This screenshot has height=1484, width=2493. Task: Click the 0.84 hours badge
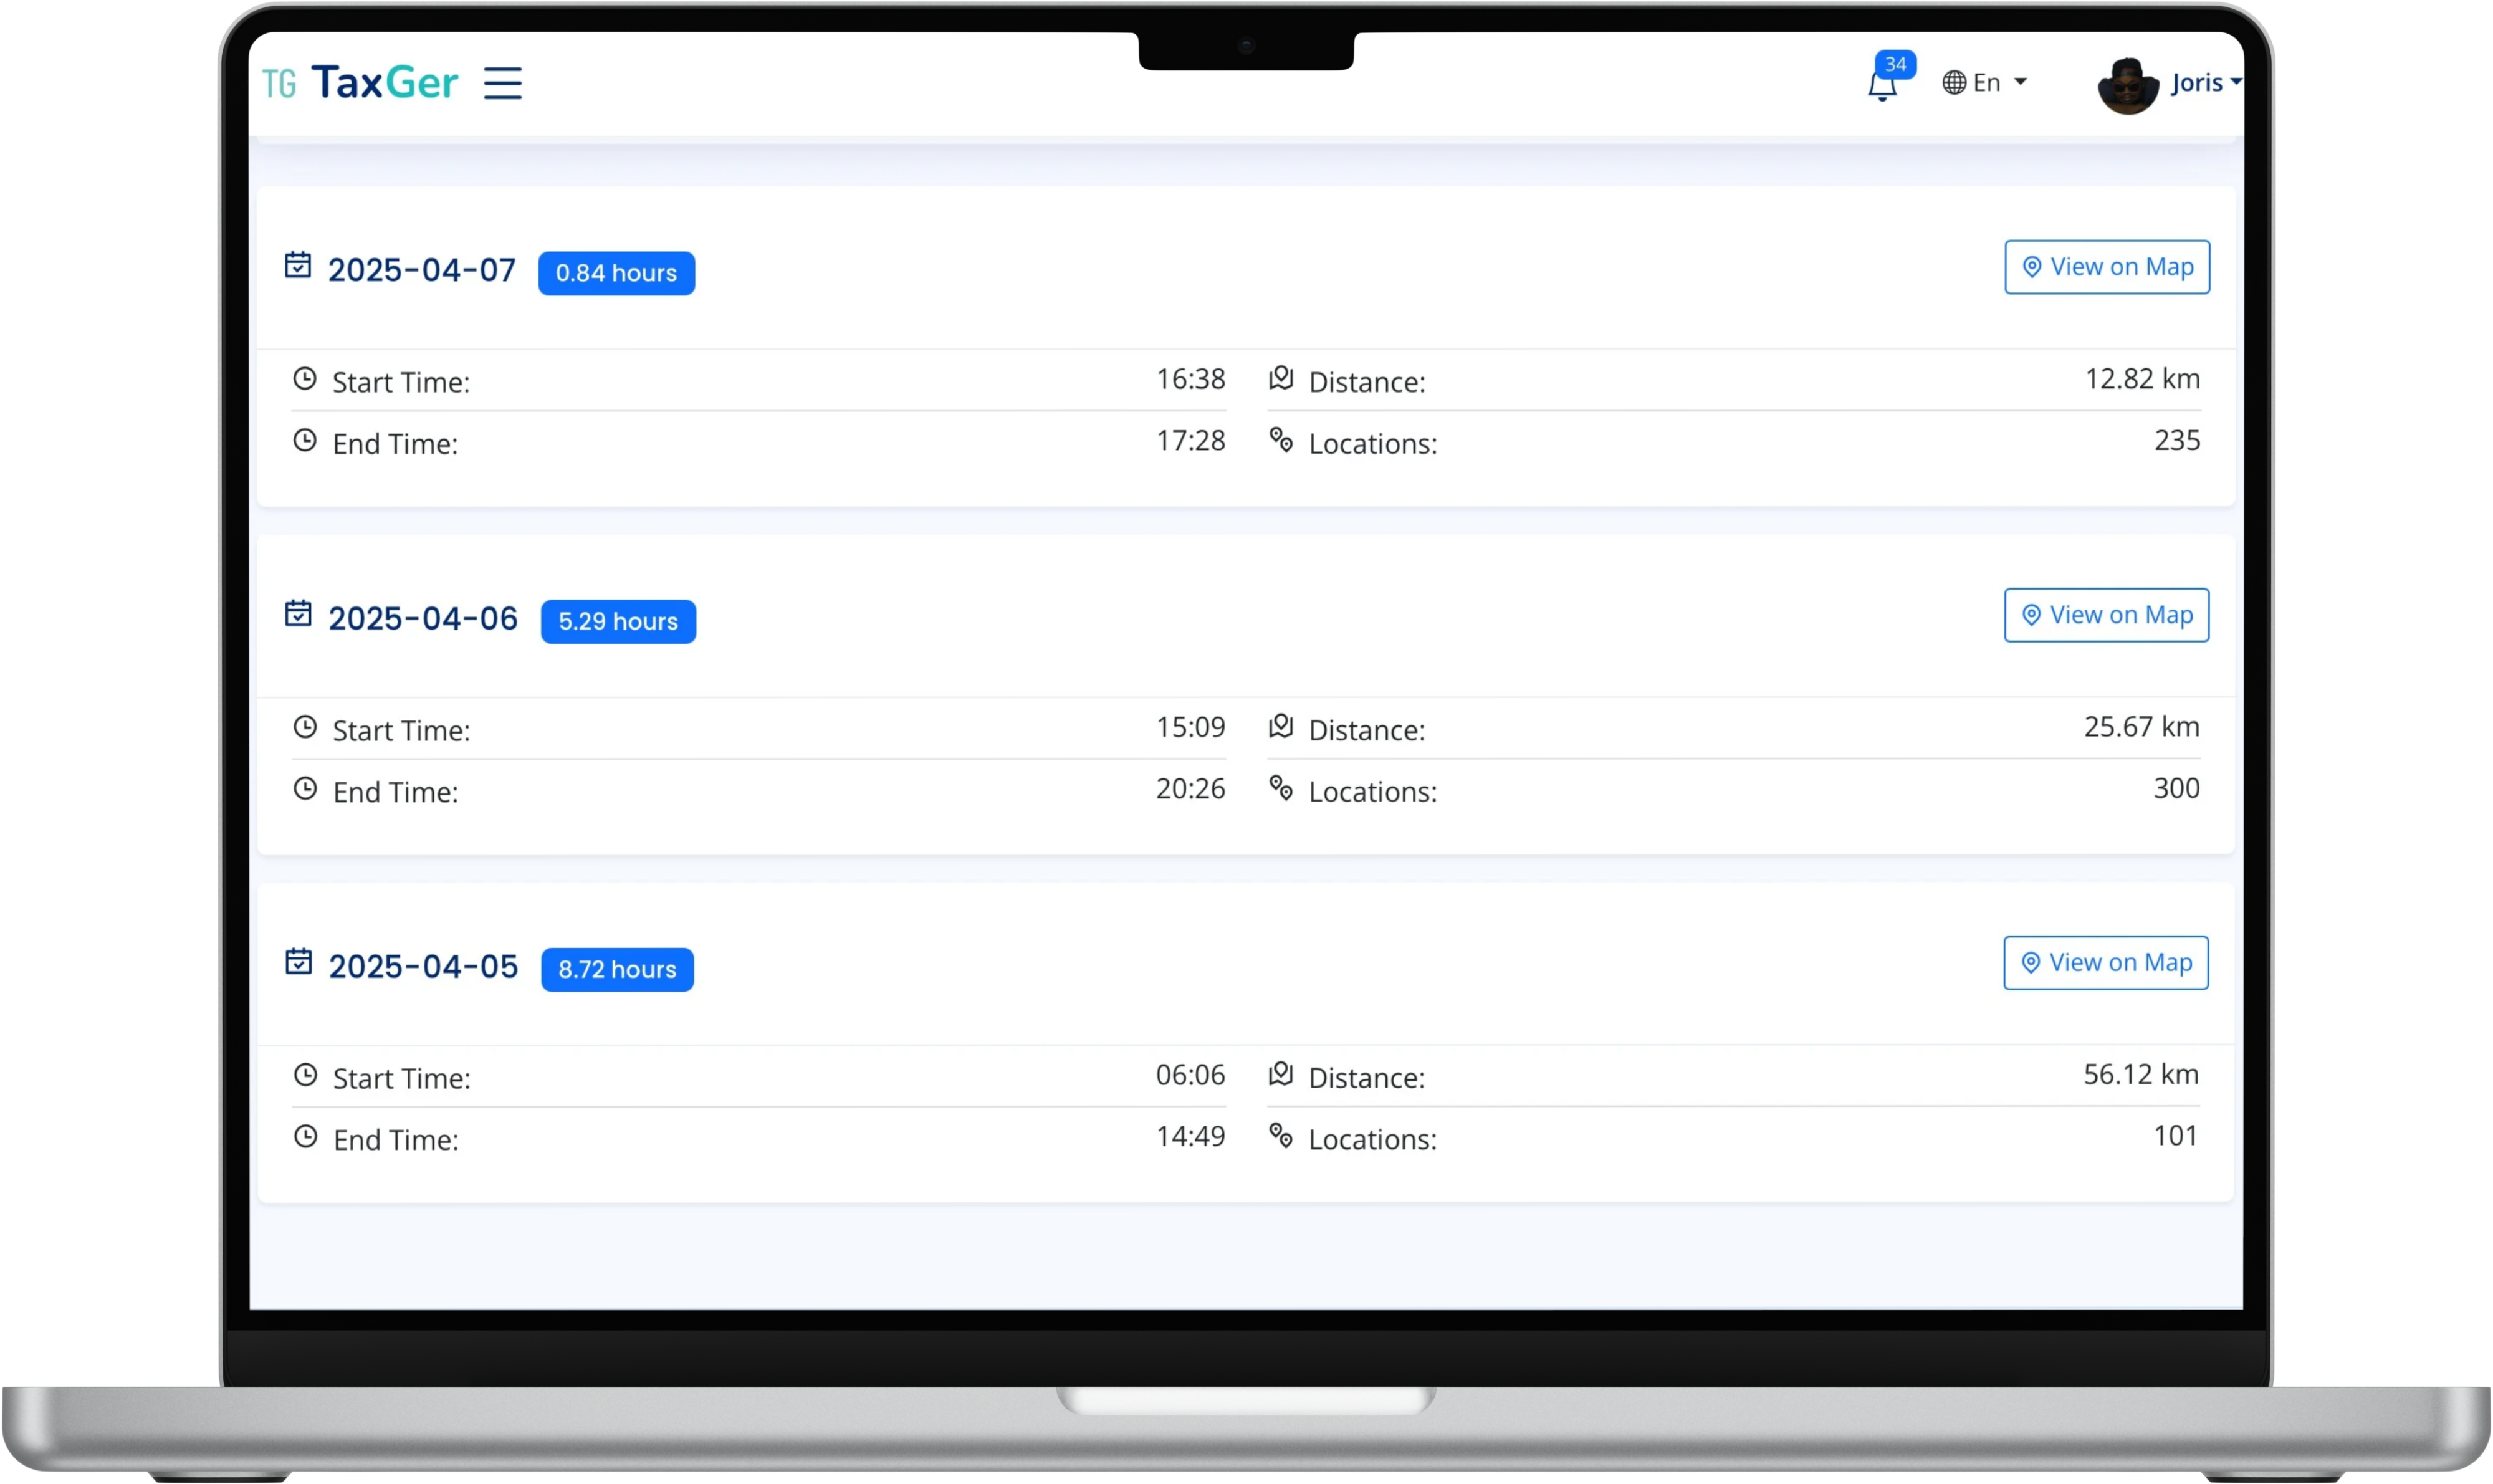coord(616,273)
